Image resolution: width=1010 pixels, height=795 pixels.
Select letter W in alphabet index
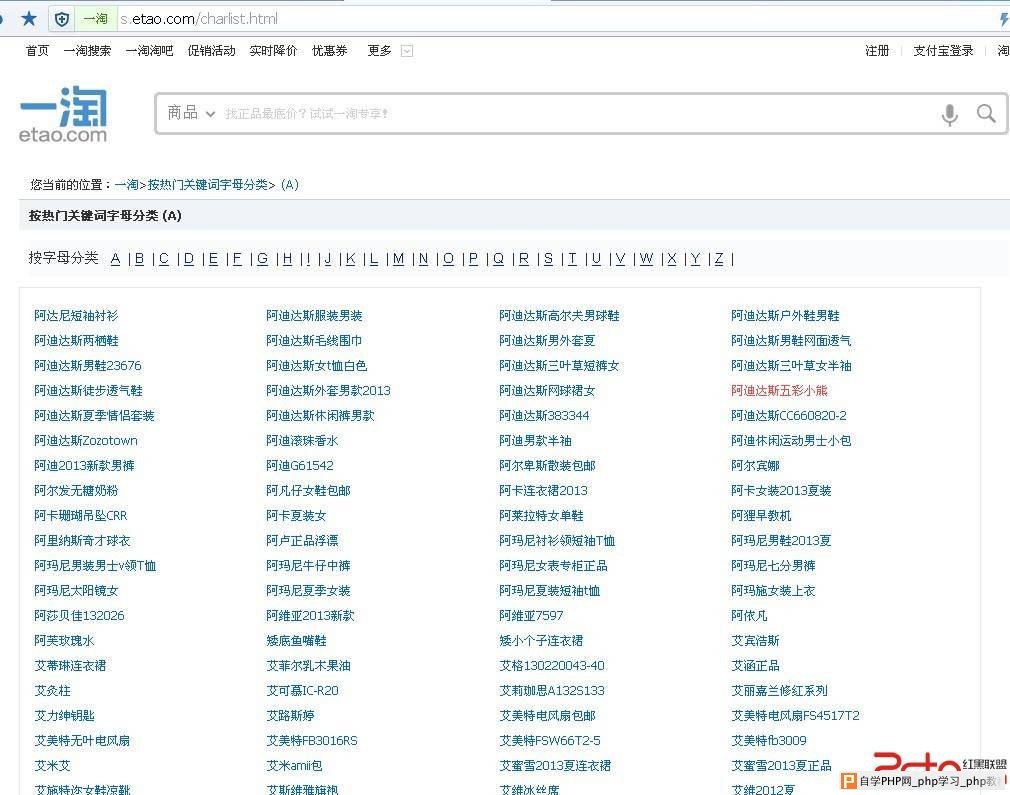[x=646, y=259]
